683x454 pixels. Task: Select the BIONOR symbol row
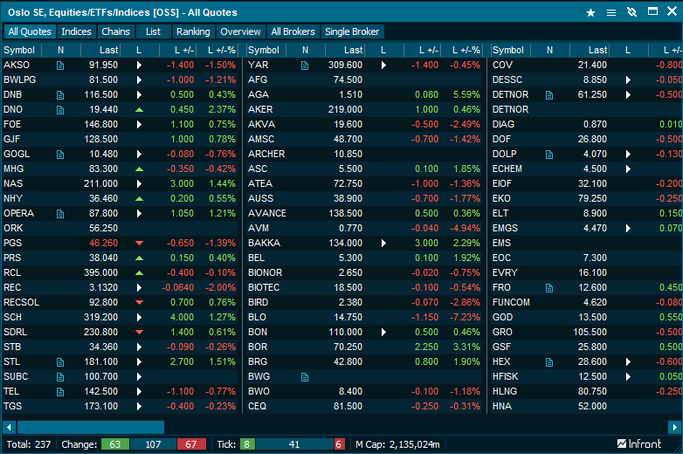(365, 273)
